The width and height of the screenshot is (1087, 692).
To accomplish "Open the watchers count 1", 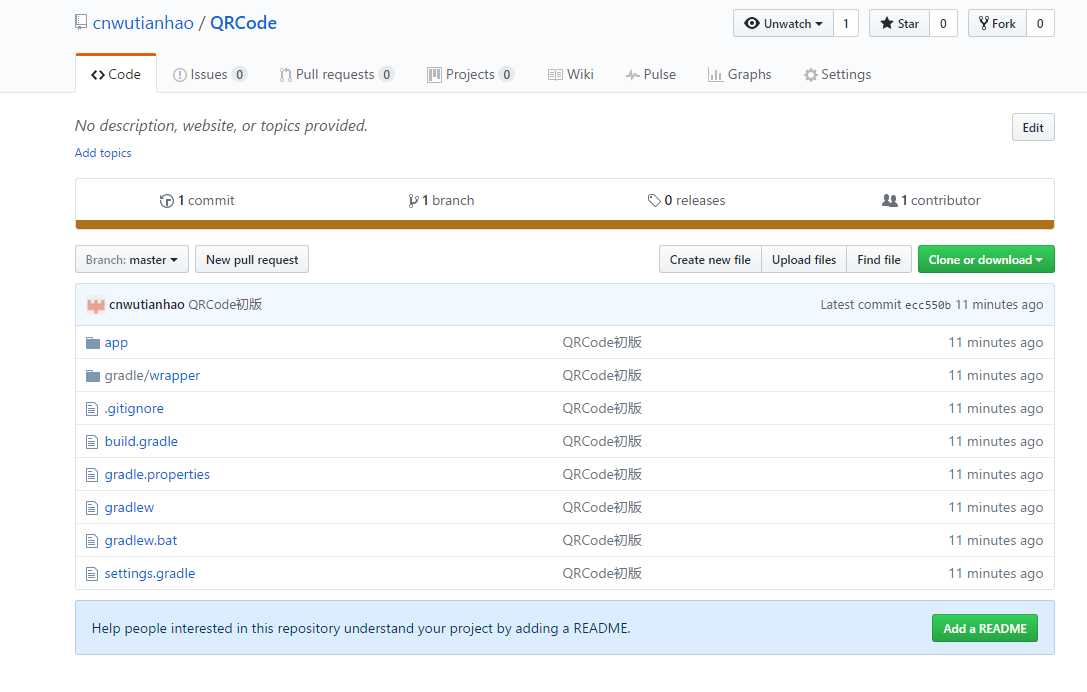I will [x=846, y=24].
